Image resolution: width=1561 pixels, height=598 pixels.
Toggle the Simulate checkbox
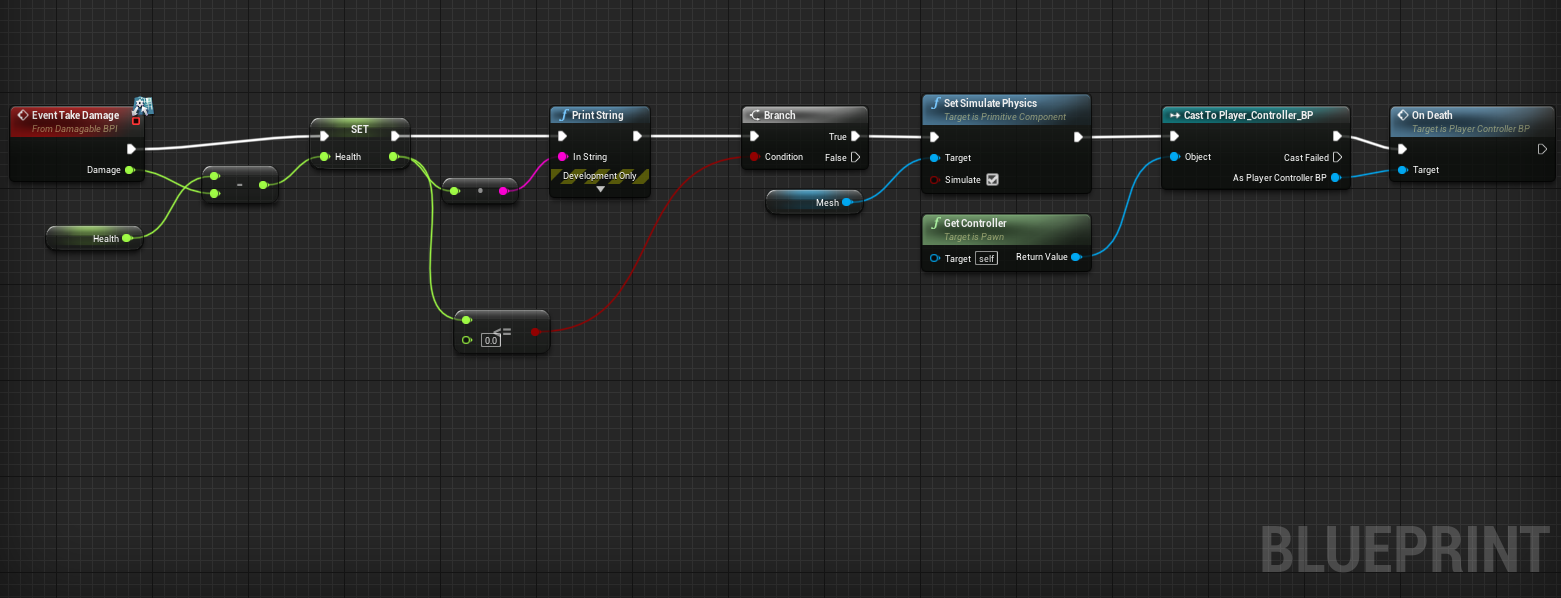992,180
